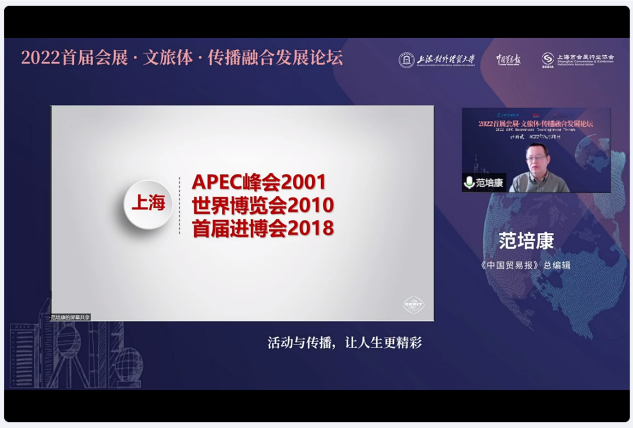Screen dimensions: 633x428
Task: Click the 上海市会展行业协会 name text
Action: [x=585, y=59]
